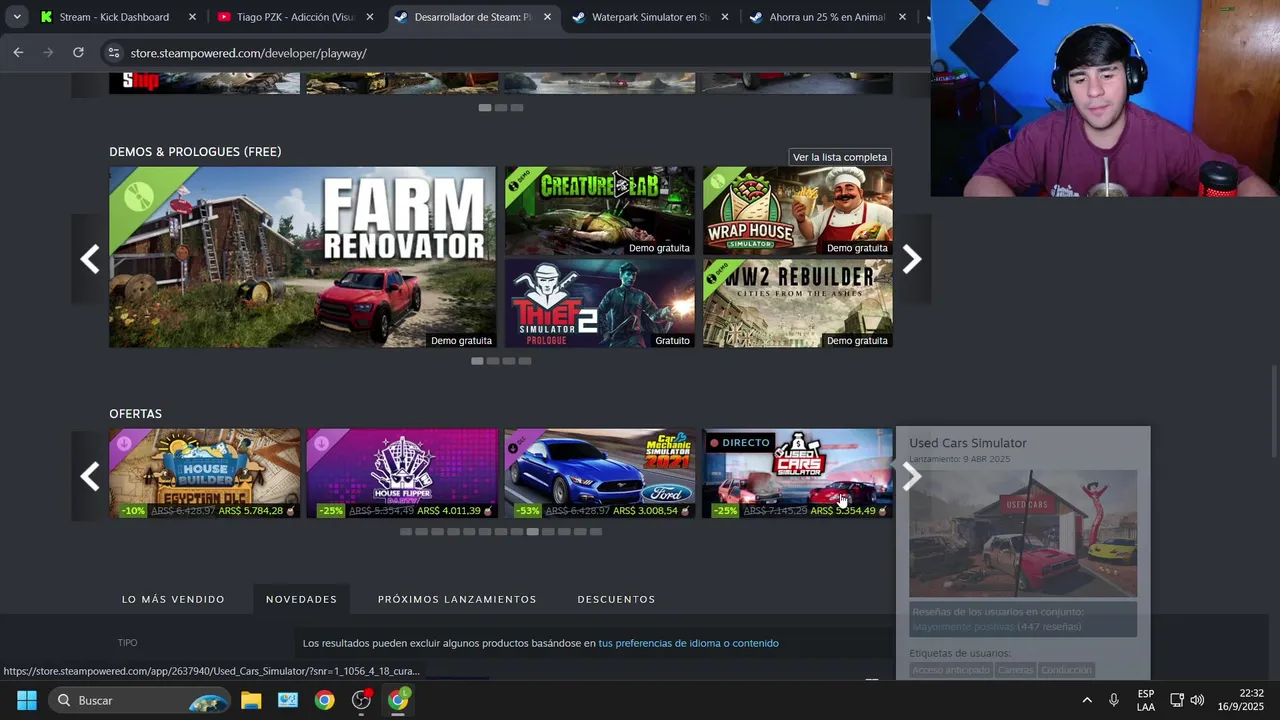Screen dimensions: 1280x720
Task: Select the Novedades tab
Action: 301,599
